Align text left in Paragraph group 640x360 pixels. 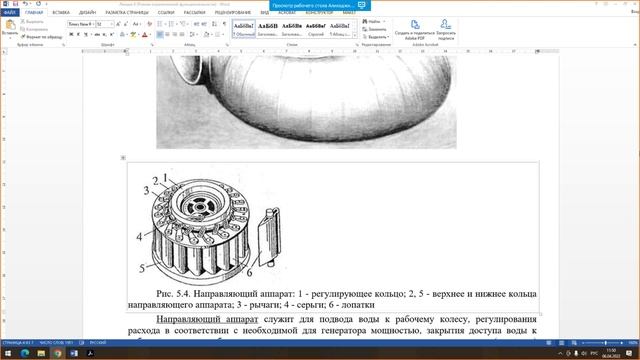click(160, 35)
